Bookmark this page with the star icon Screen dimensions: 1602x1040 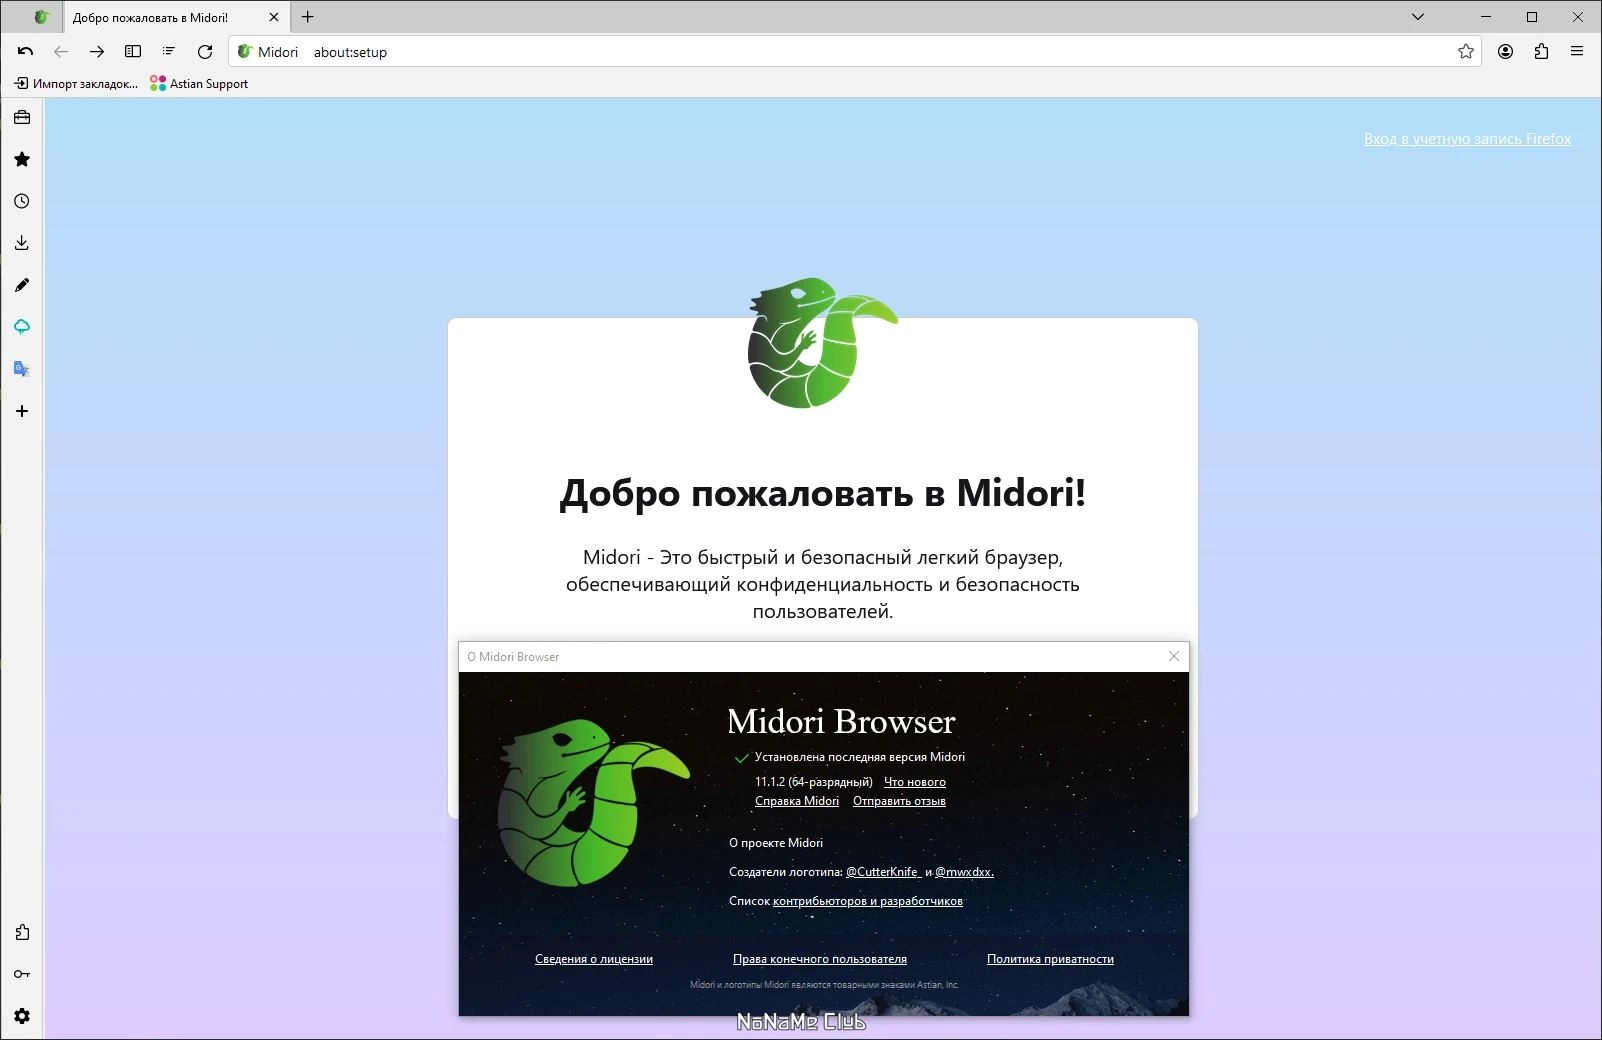click(1466, 52)
